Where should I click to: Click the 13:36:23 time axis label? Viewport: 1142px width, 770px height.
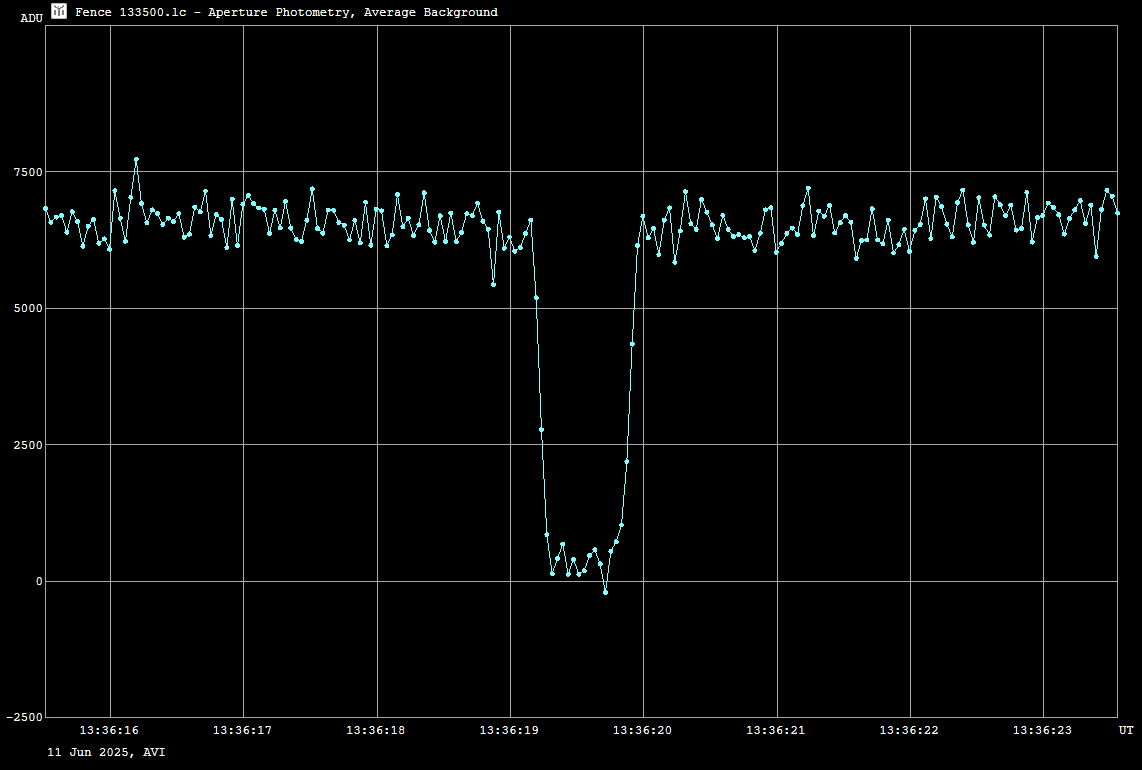point(1043,731)
